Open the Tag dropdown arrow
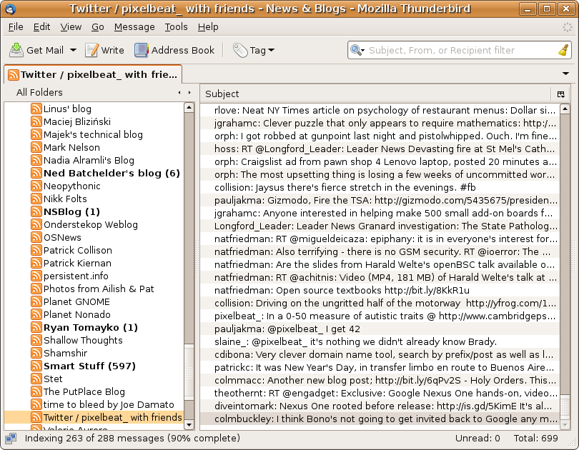The image size is (579, 450). (x=271, y=50)
